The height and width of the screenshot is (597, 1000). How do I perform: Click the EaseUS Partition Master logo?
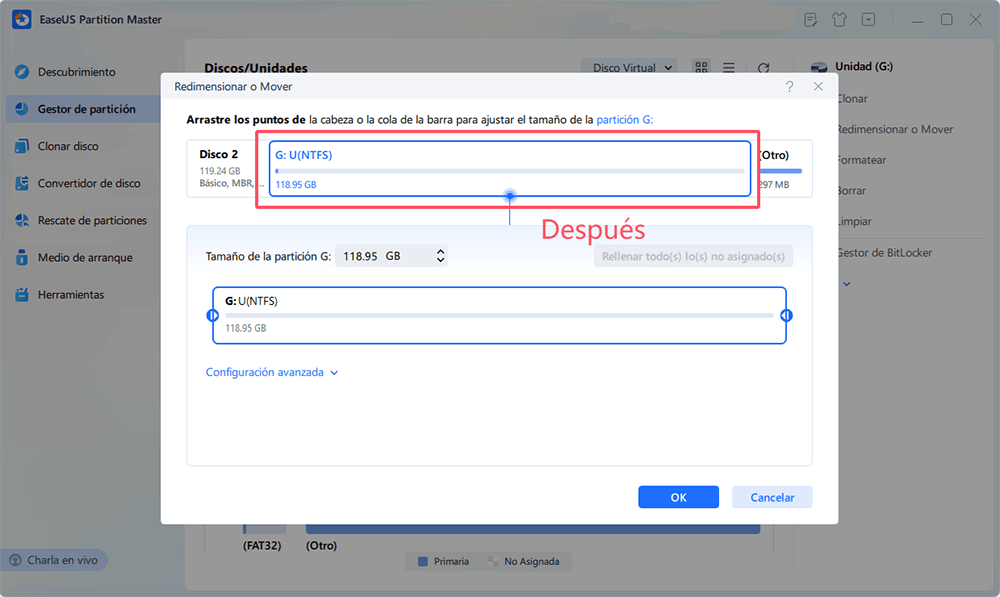[22, 19]
